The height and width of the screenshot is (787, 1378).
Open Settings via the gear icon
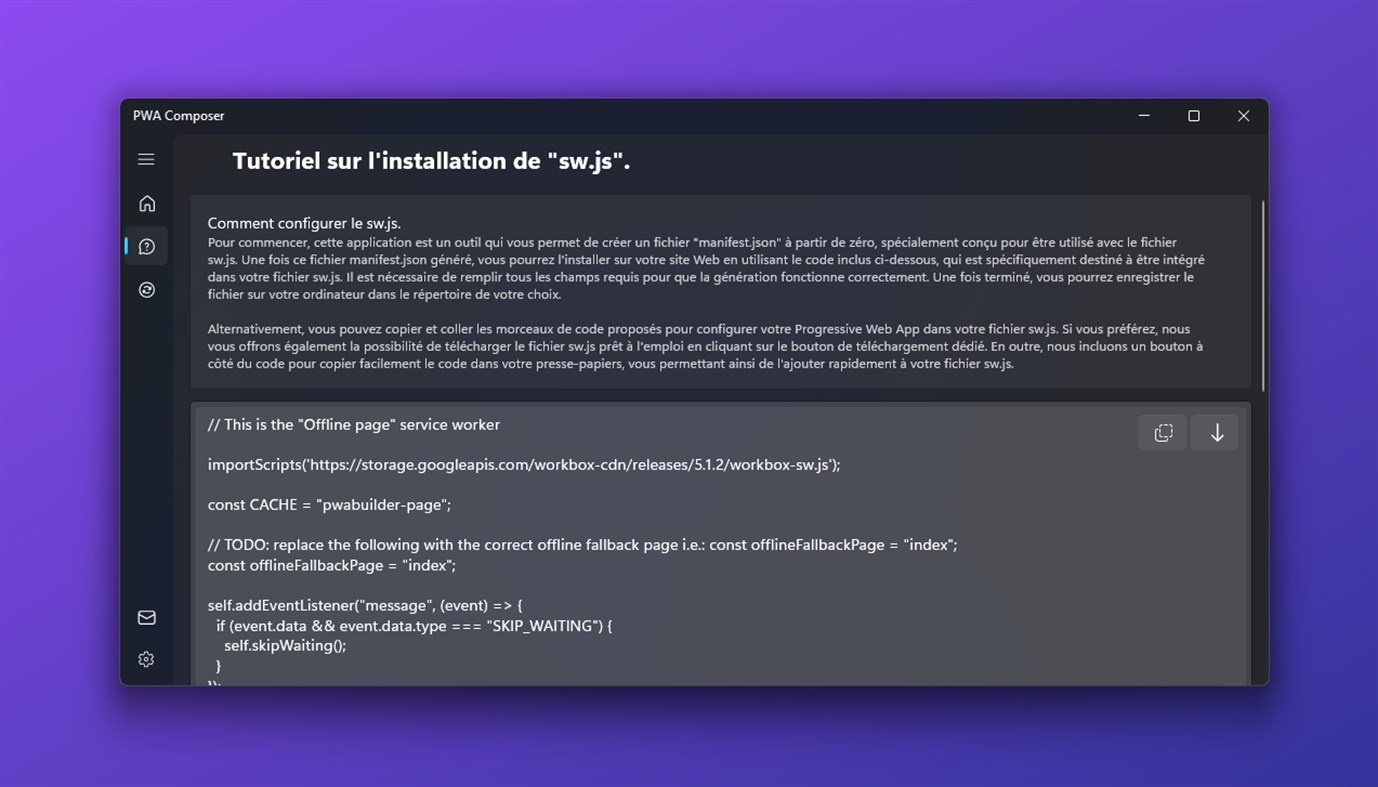[x=146, y=660]
